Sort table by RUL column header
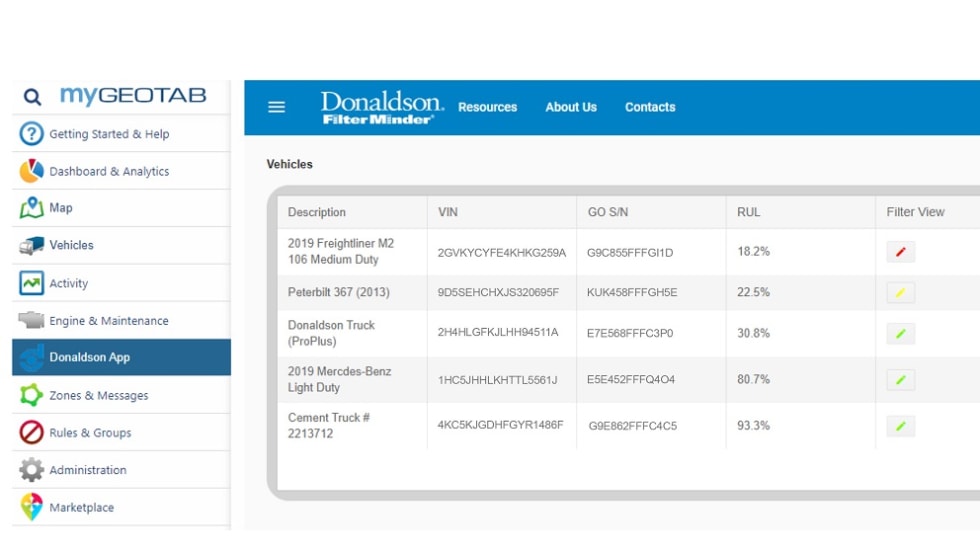 [753, 212]
